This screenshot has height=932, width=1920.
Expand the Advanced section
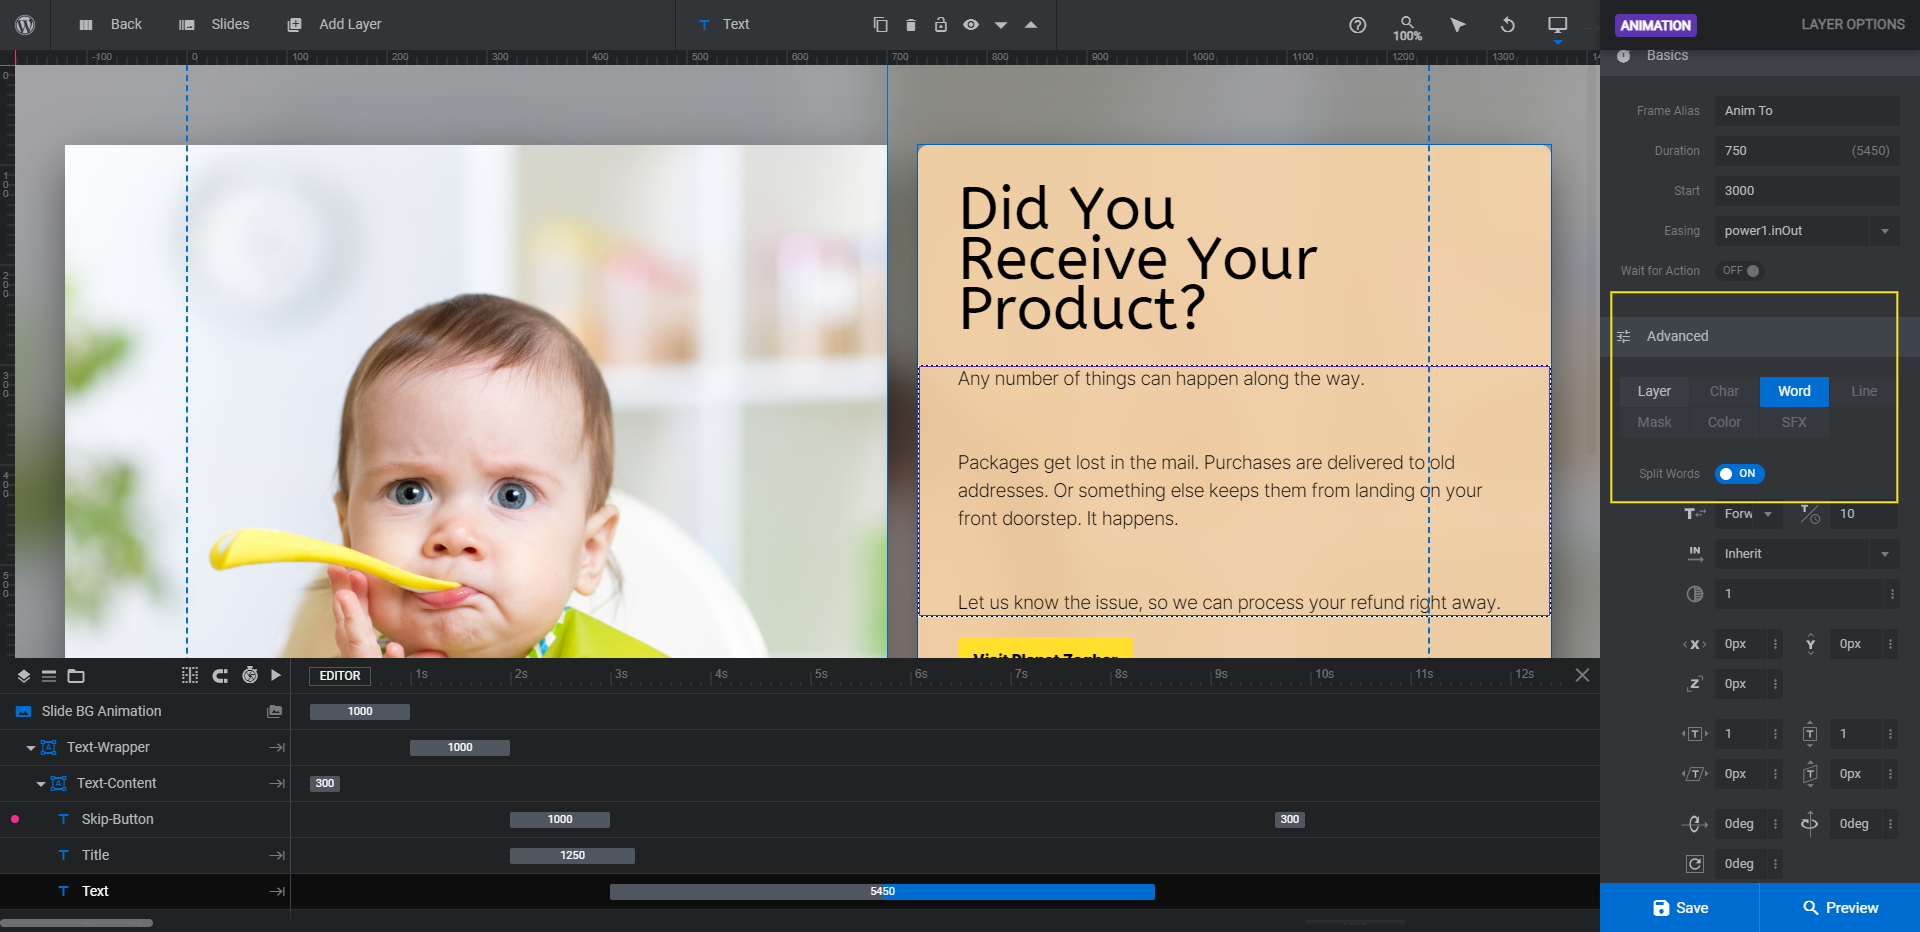point(1760,336)
